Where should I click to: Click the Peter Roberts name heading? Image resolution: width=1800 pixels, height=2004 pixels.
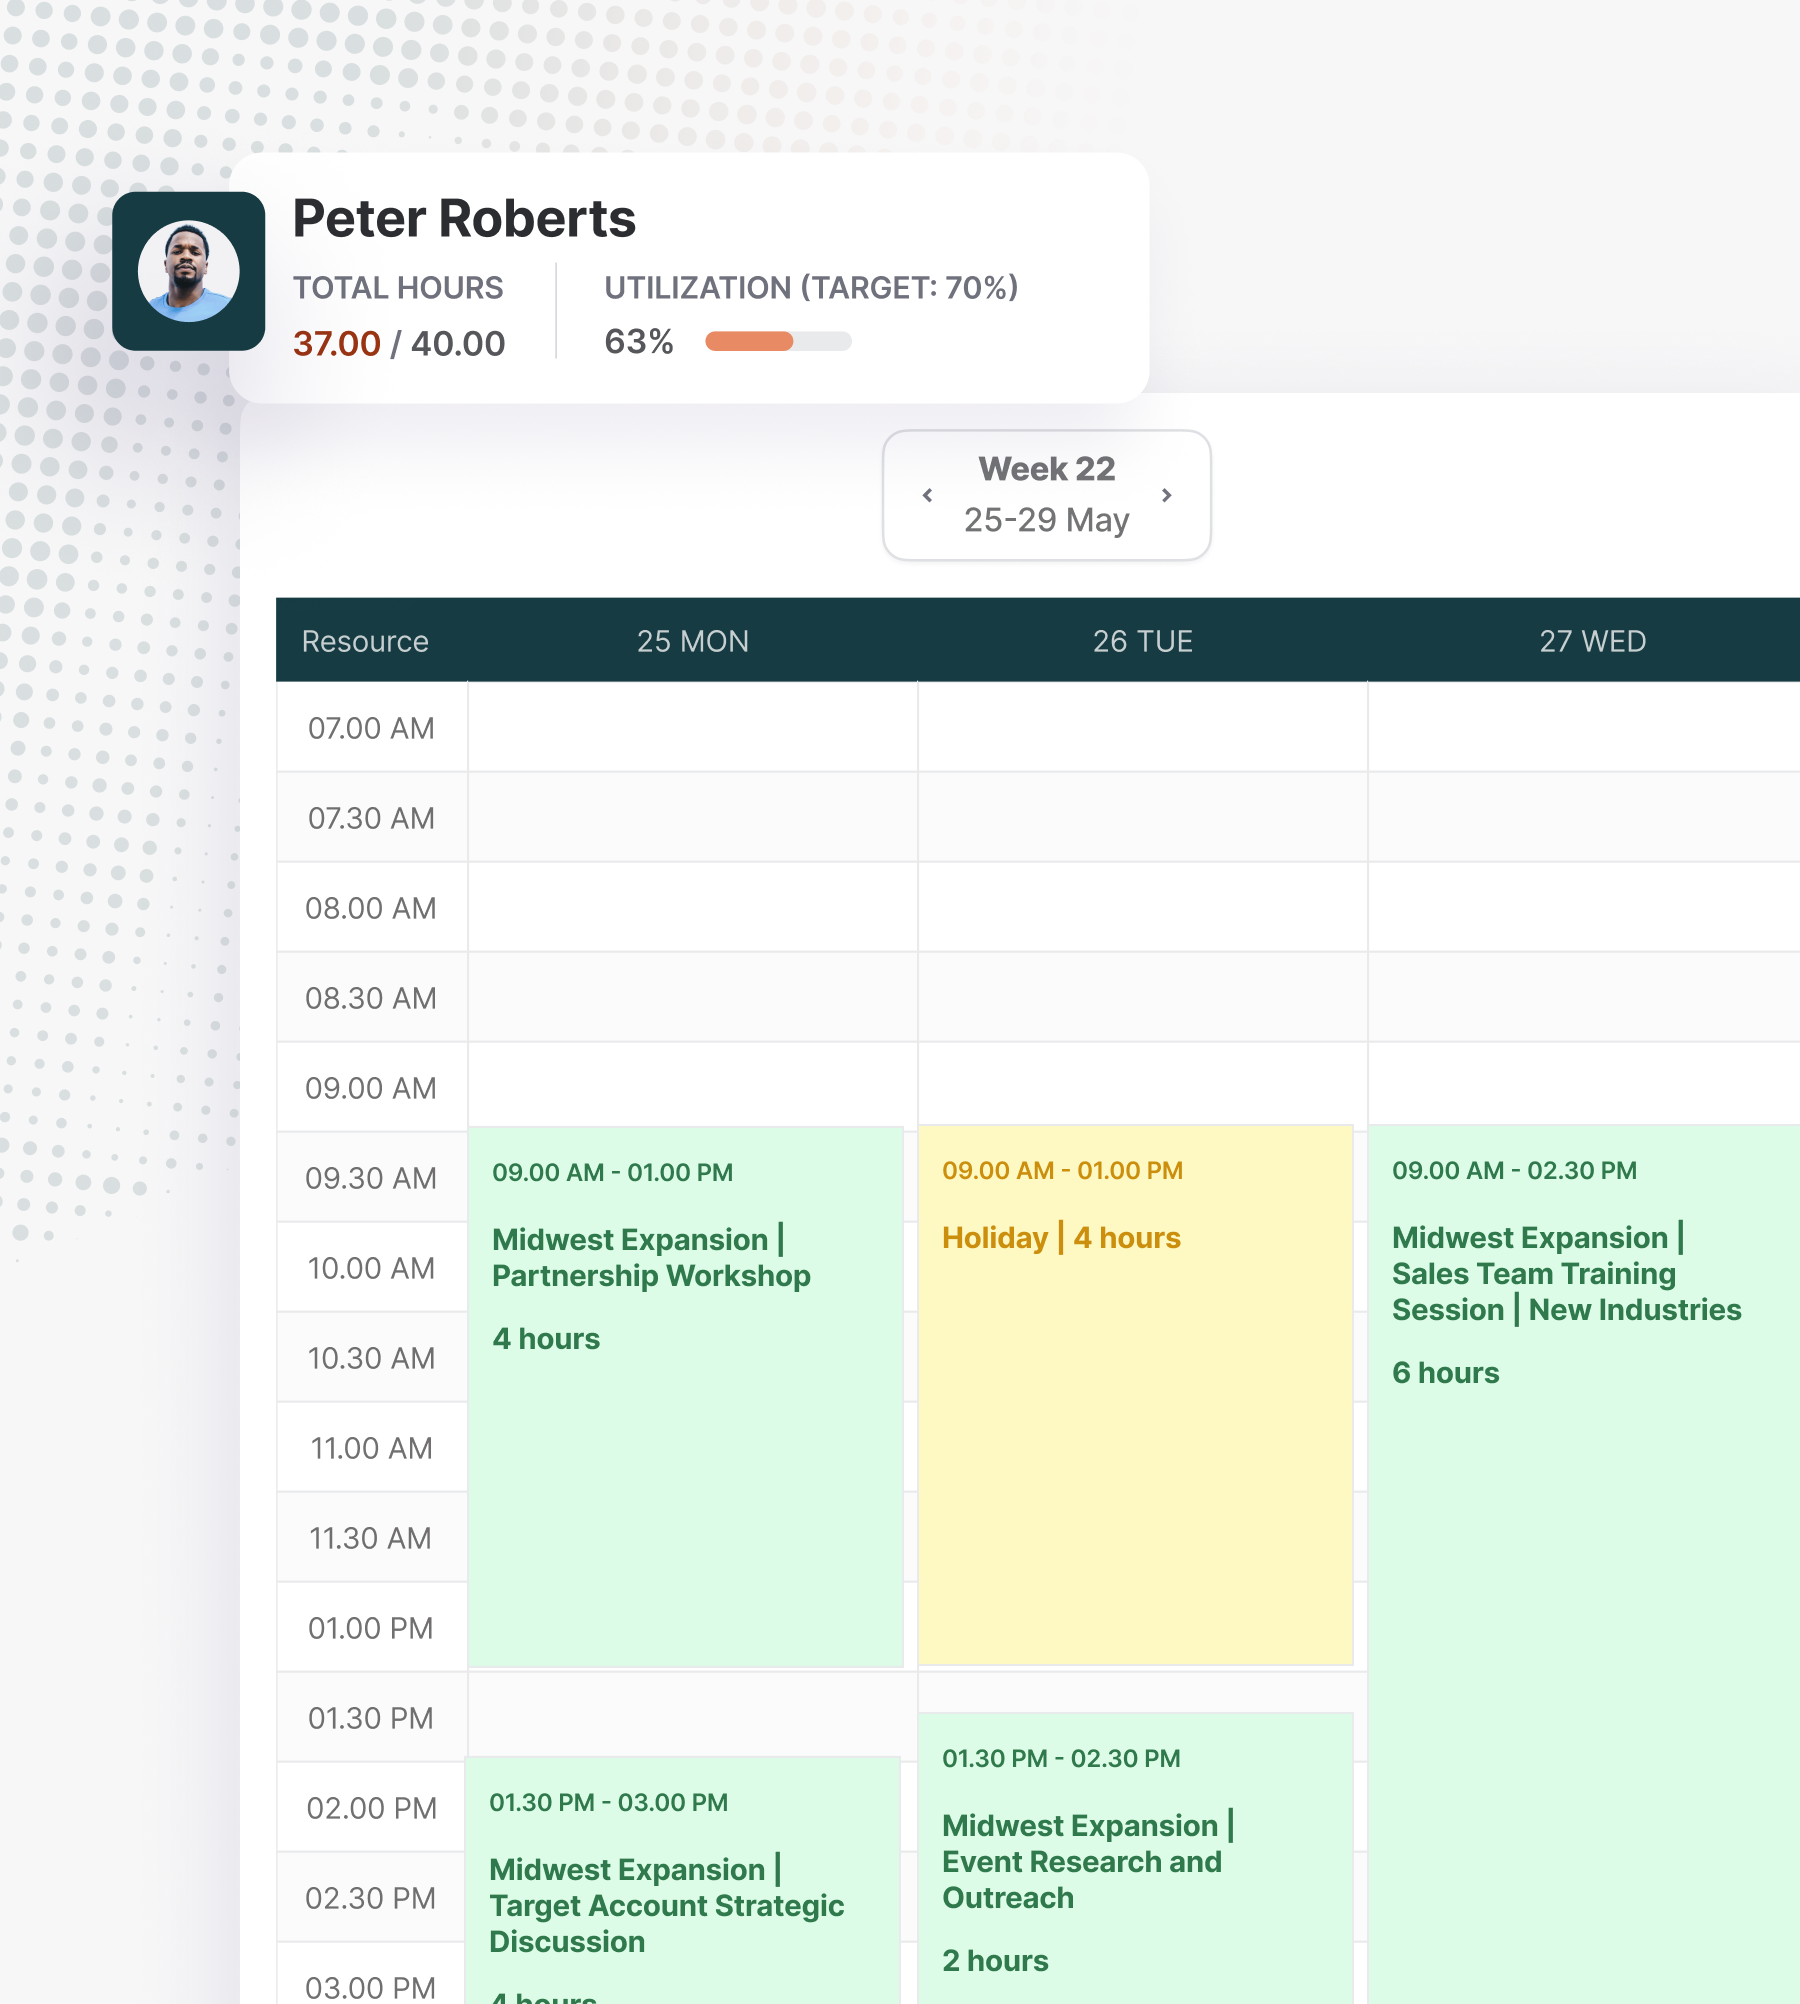(464, 219)
